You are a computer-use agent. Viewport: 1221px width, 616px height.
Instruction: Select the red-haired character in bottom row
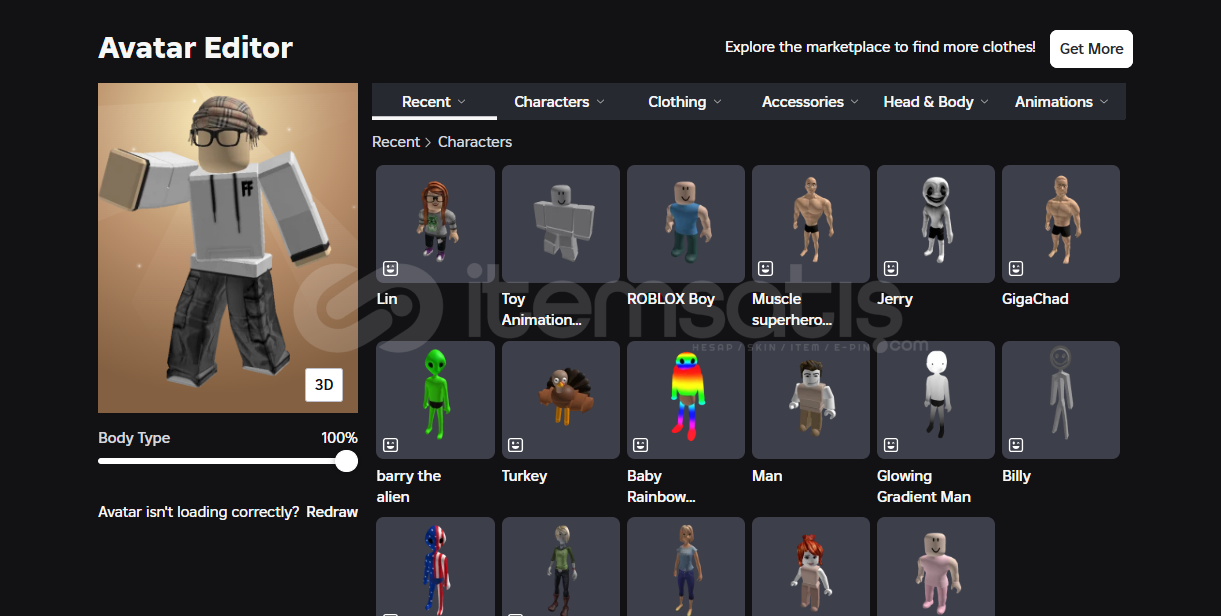coord(811,566)
